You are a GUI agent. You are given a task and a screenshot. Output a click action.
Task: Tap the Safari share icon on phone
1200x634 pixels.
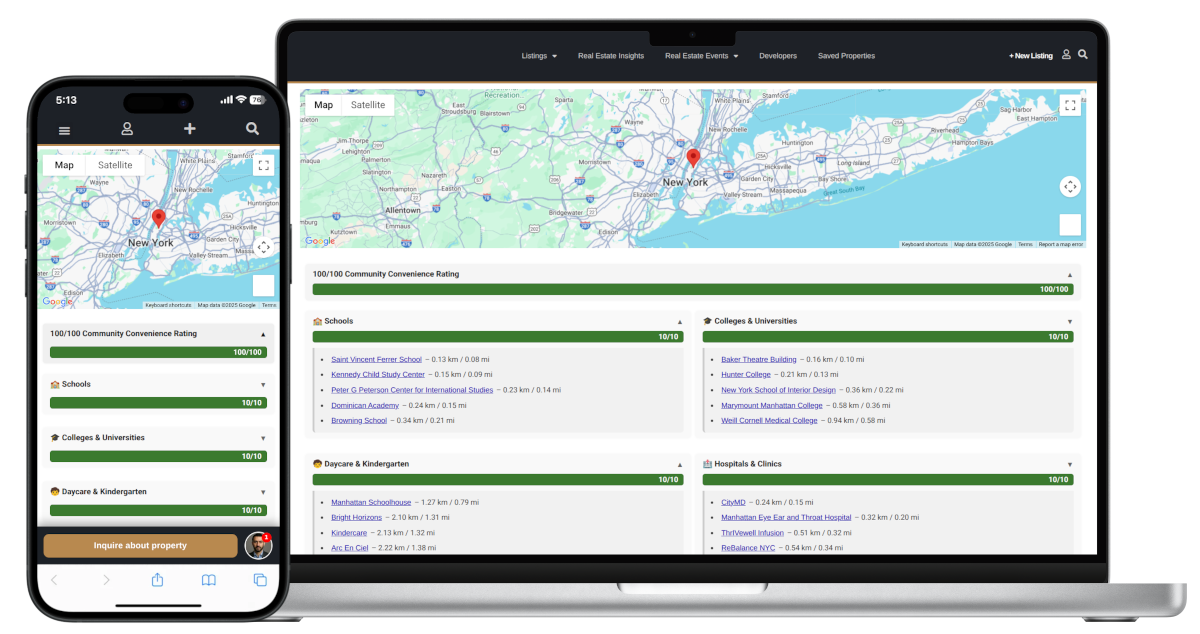click(157, 580)
